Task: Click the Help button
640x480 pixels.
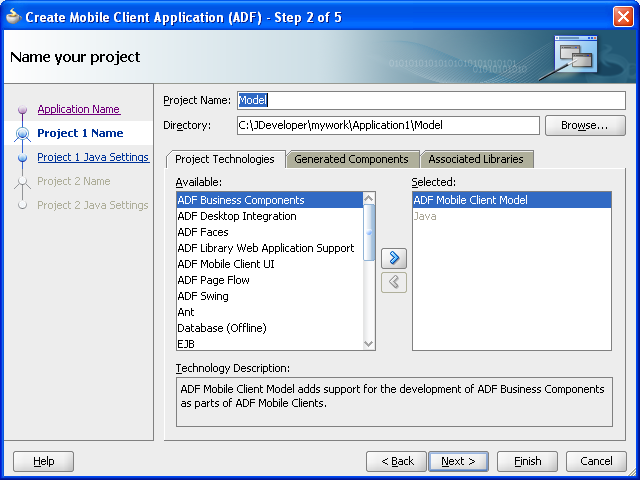Action: coord(43,461)
